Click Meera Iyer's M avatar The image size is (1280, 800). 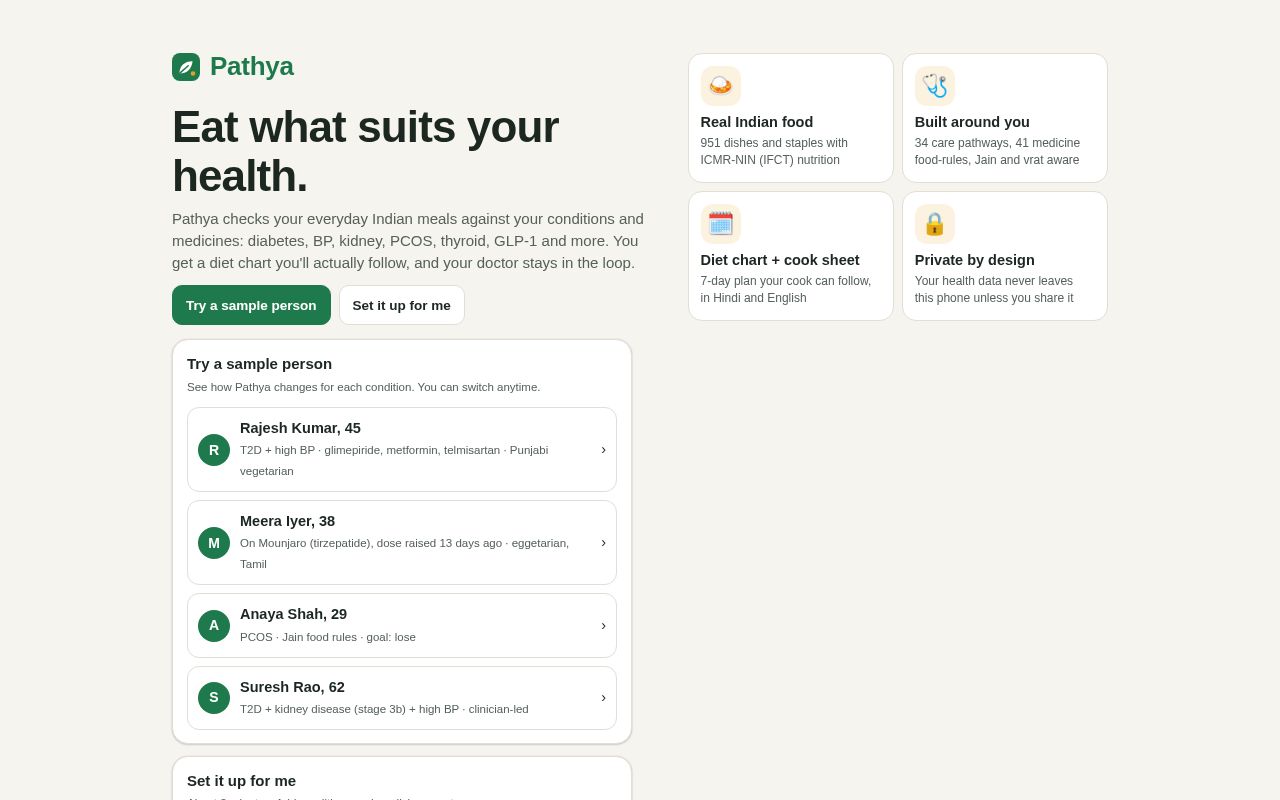point(214,543)
